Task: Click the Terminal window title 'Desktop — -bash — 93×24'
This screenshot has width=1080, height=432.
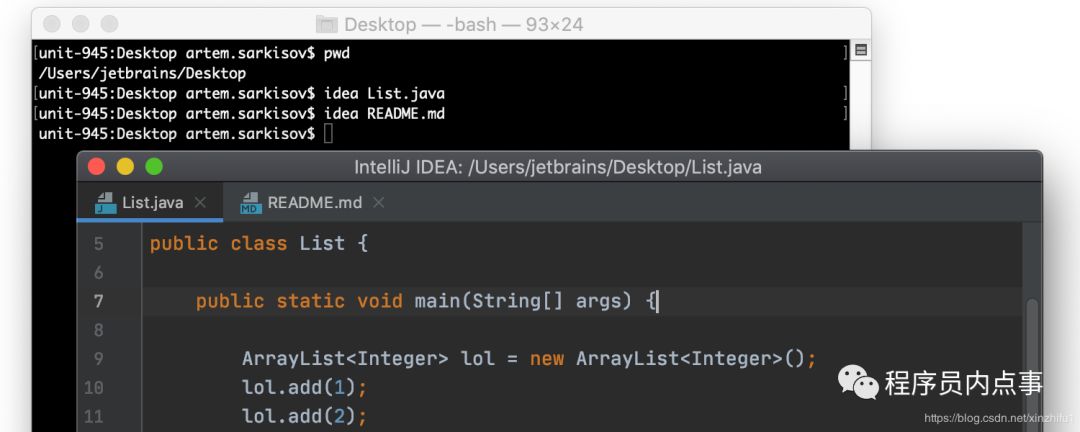Action: [464, 25]
